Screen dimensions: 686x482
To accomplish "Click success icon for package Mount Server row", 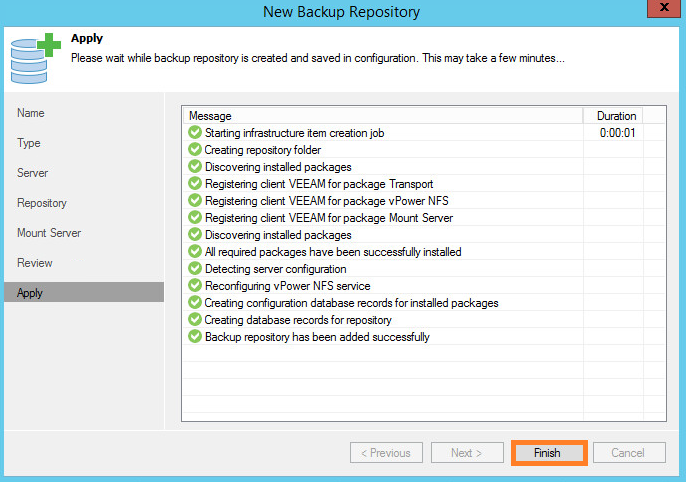I will pos(195,218).
